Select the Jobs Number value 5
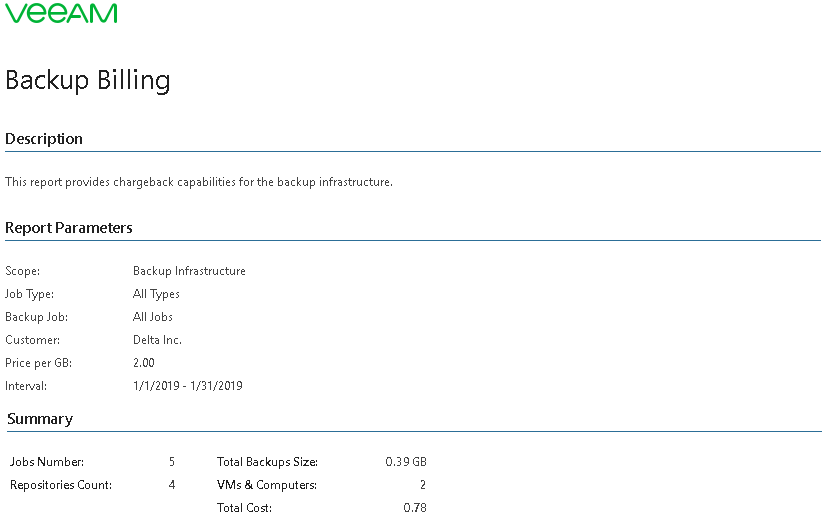This screenshot has height=523, width=822. [172, 462]
